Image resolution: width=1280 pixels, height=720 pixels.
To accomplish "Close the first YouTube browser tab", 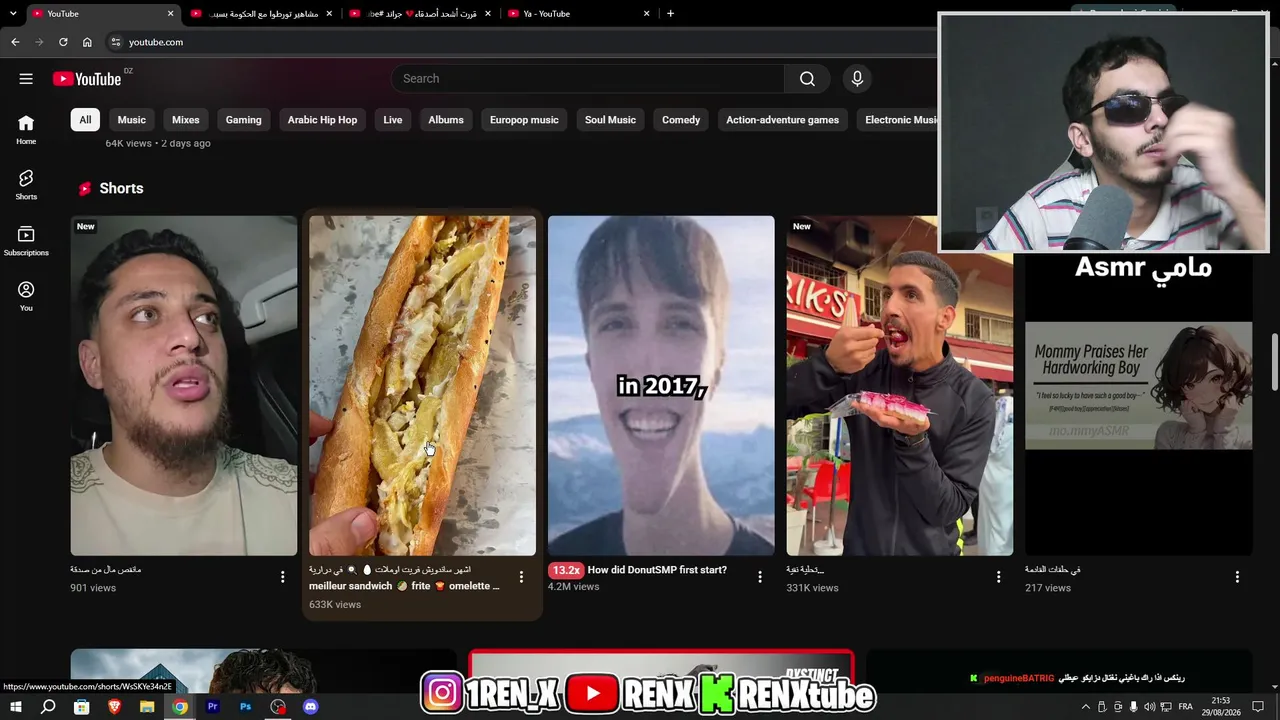I will pyautogui.click(x=170, y=14).
